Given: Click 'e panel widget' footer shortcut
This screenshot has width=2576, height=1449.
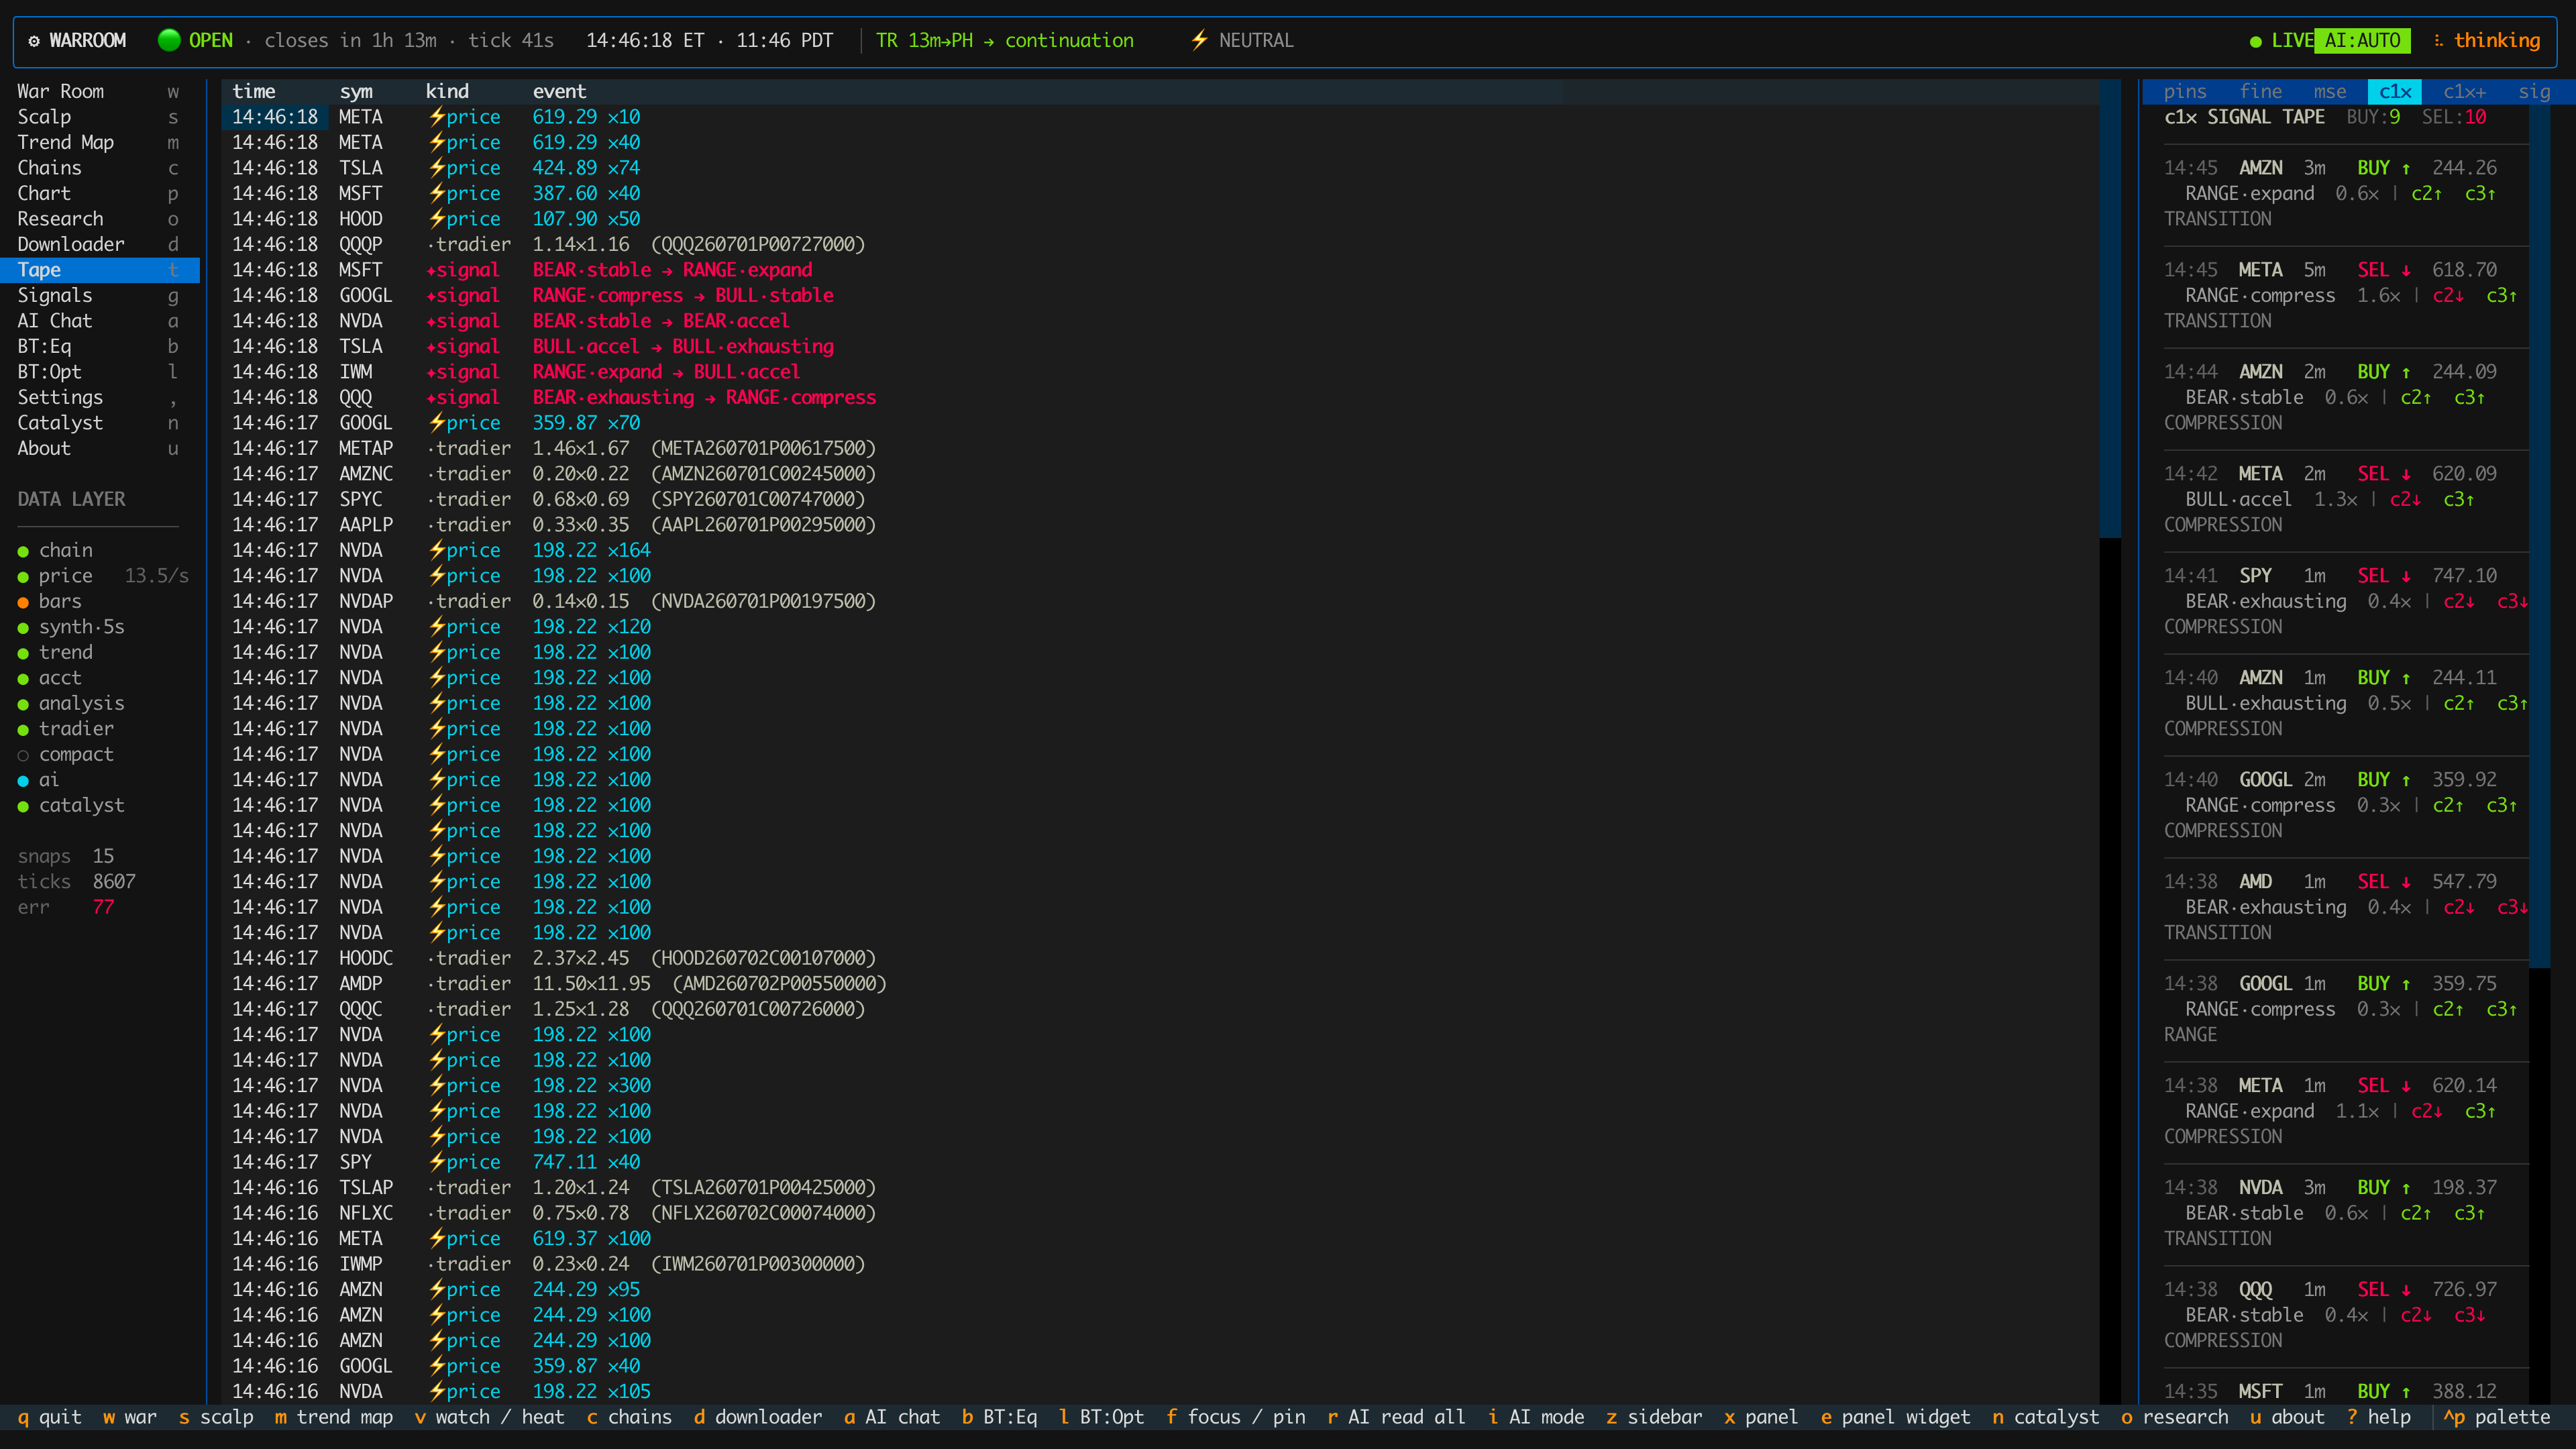Looking at the screenshot, I should pyautogui.click(x=1896, y=1417).
